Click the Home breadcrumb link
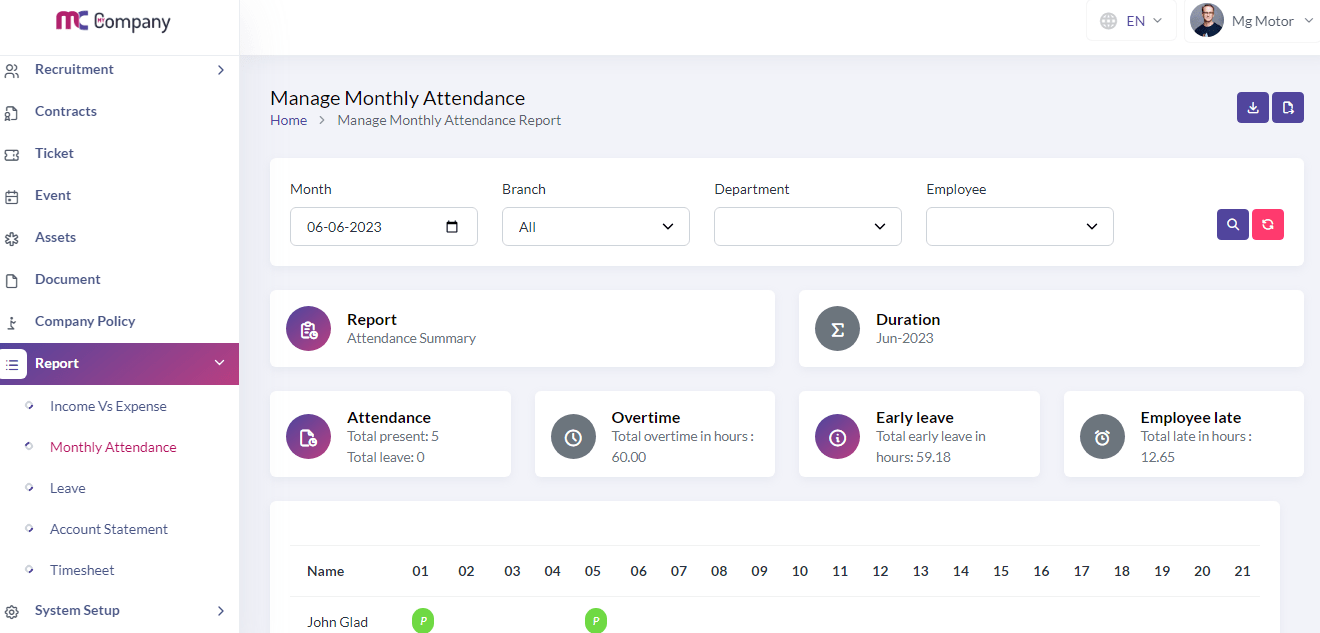 tap(288, 120)
